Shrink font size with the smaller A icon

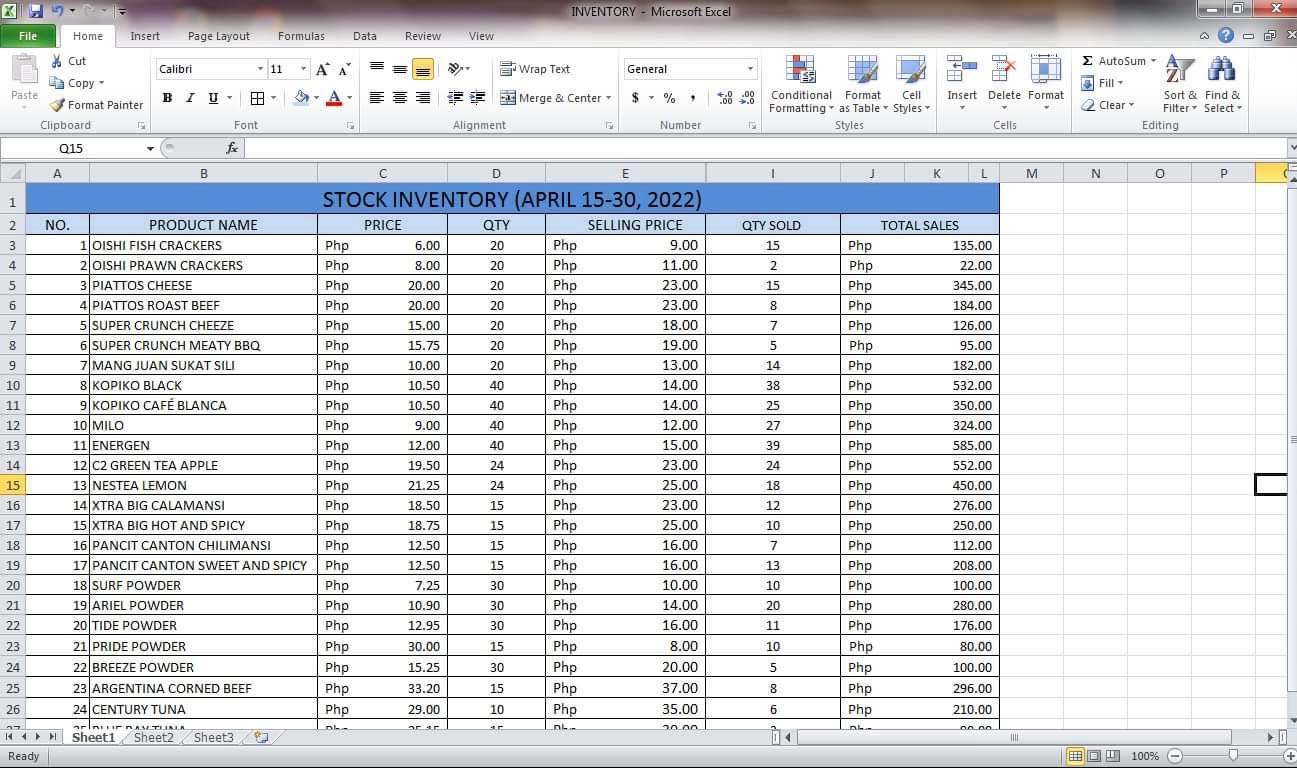point(344,69)
